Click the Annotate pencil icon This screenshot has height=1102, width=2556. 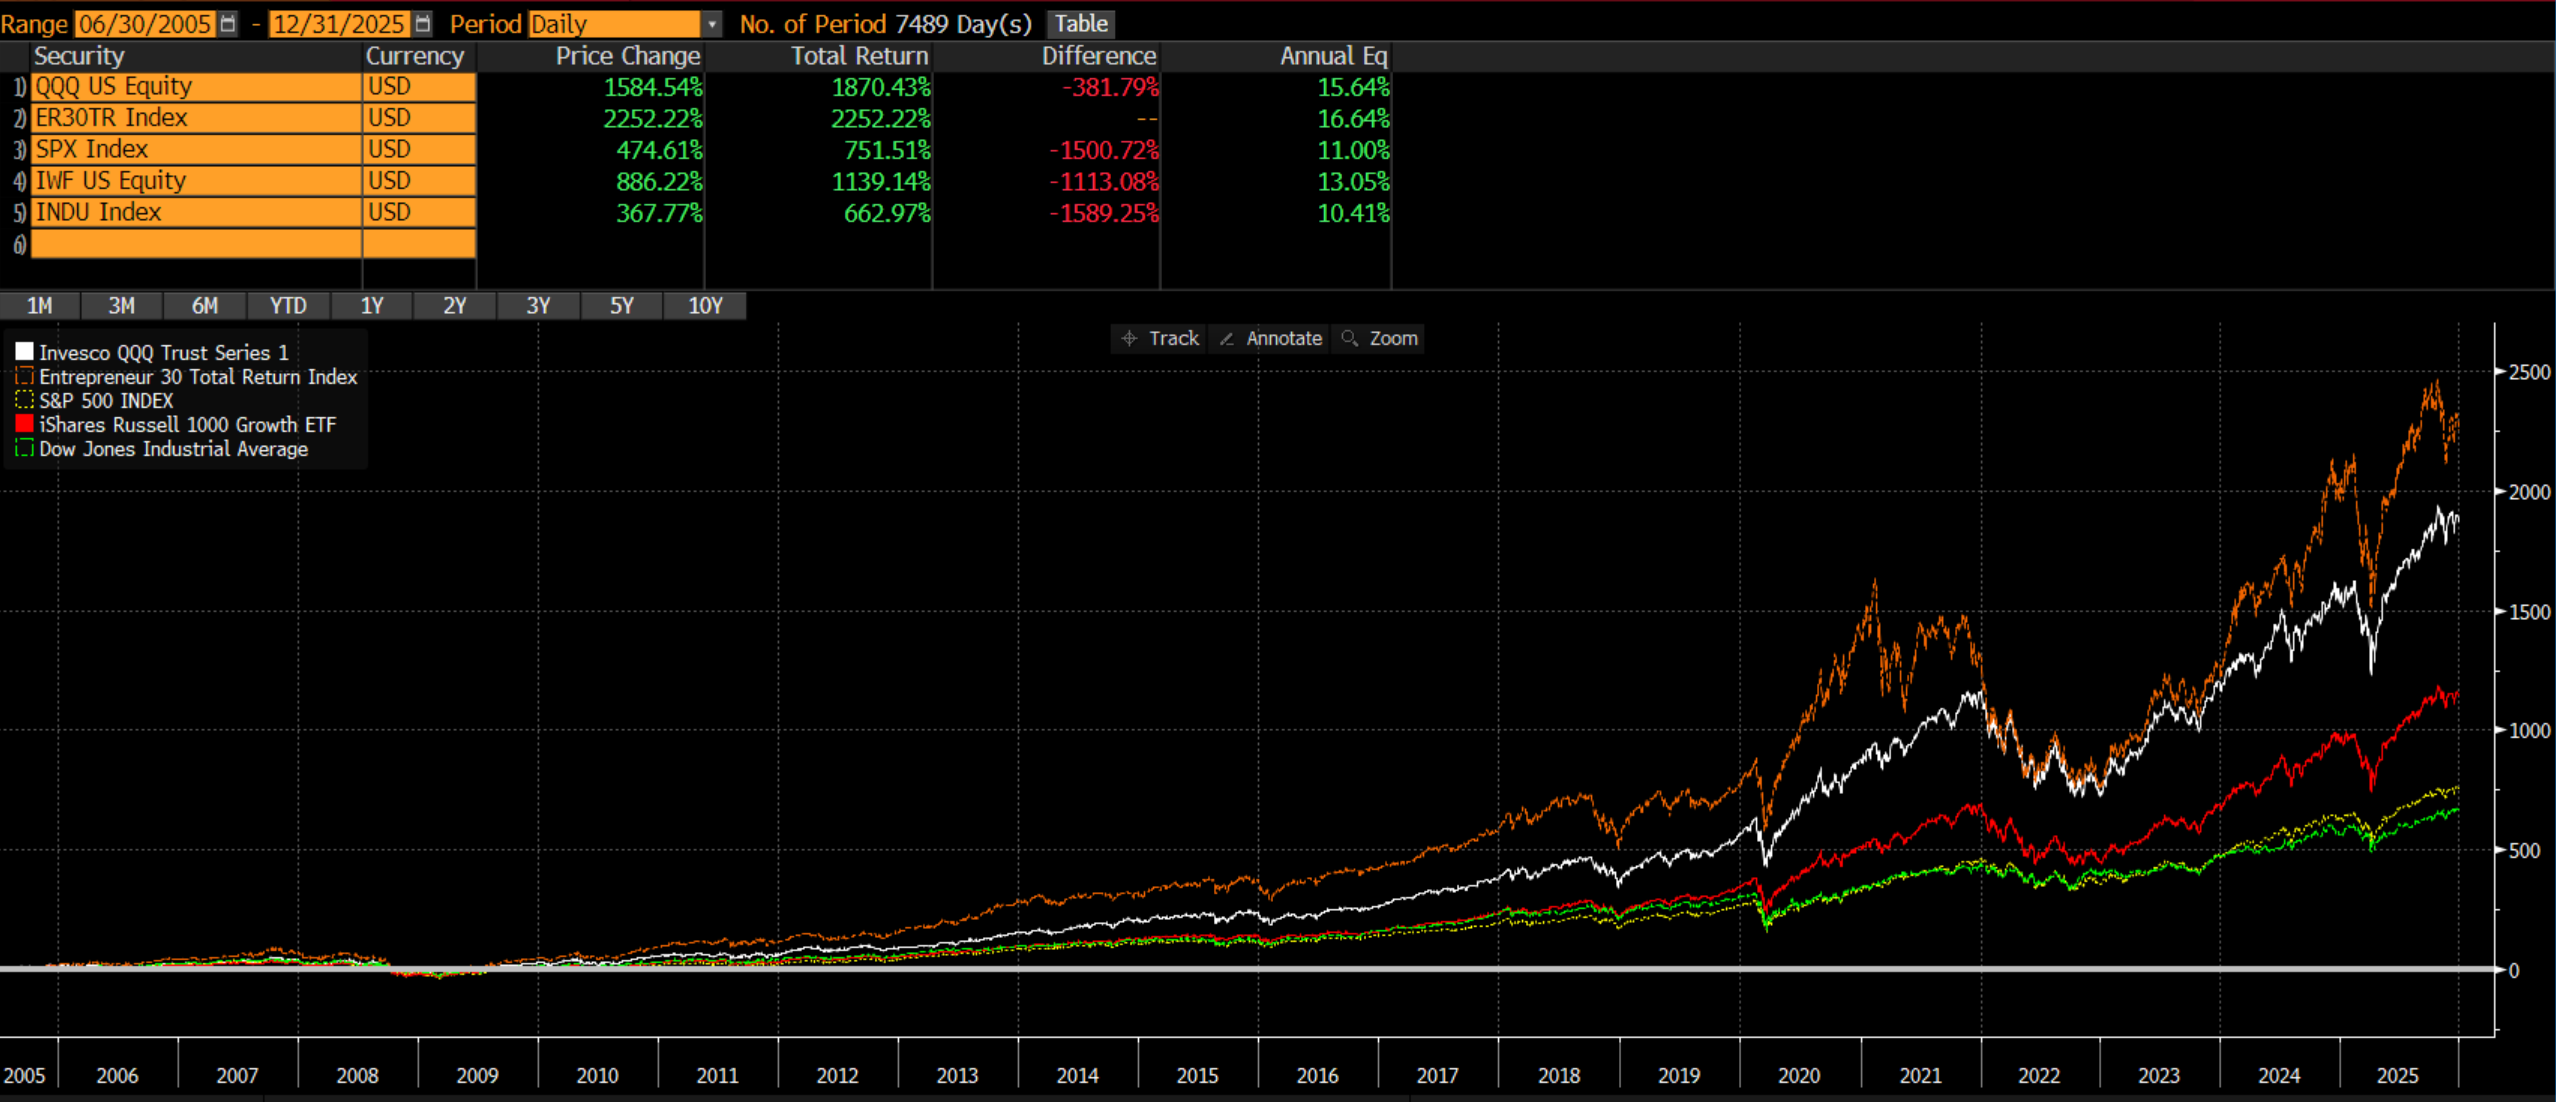point(1227,339)
